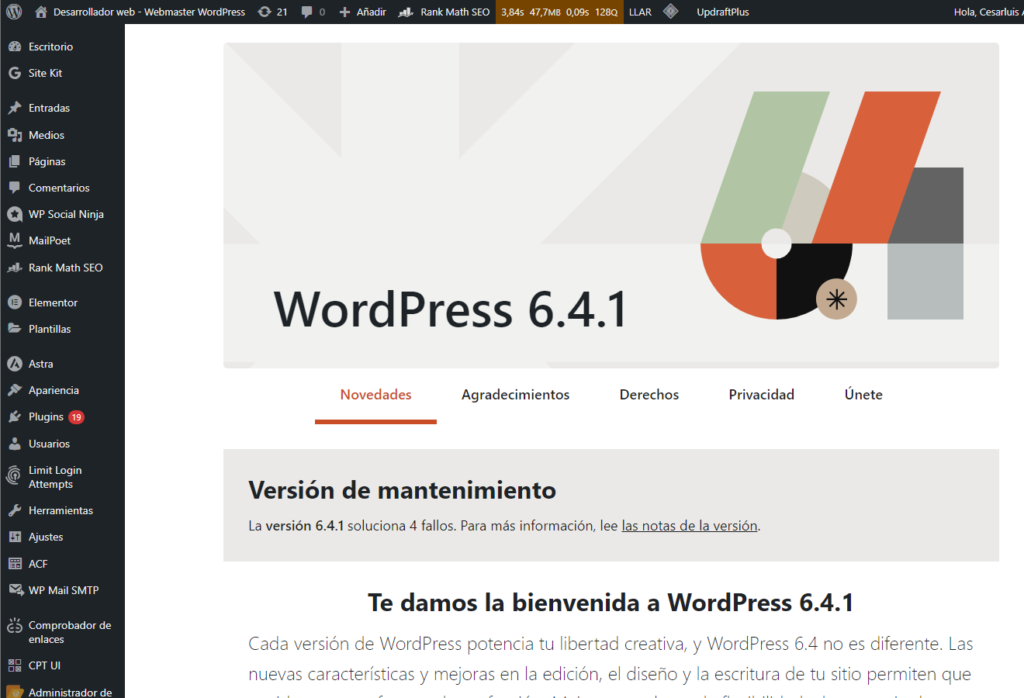Viewport: 1024px width, 698px height.
Task: Click the Medios media icon
Action: click(14, 135)
